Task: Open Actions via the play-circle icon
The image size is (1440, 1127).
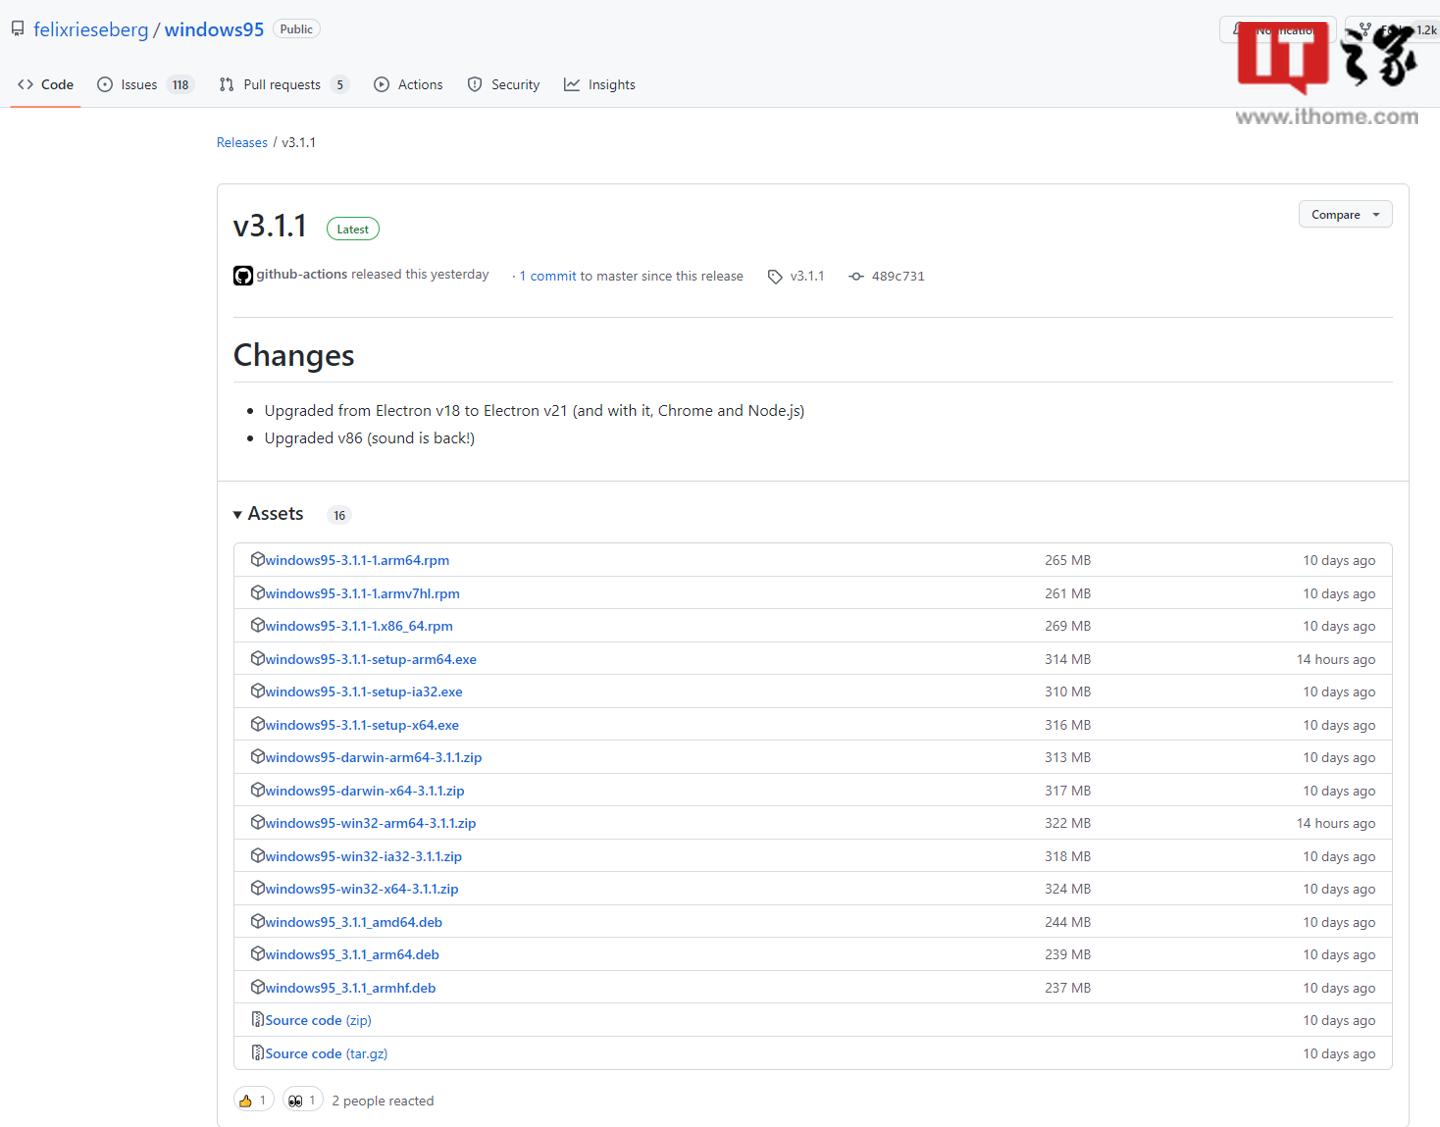Action: (x=381, y=84)
